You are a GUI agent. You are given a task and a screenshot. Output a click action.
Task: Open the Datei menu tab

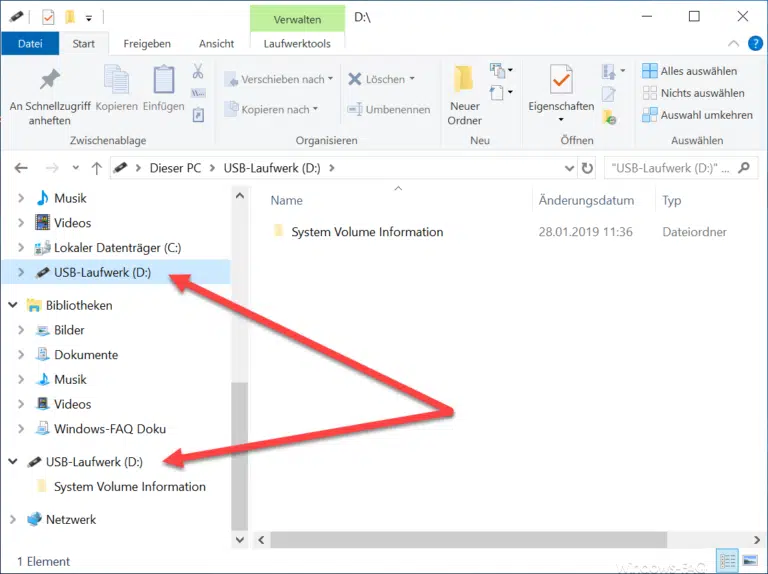[x=30, y=43]
